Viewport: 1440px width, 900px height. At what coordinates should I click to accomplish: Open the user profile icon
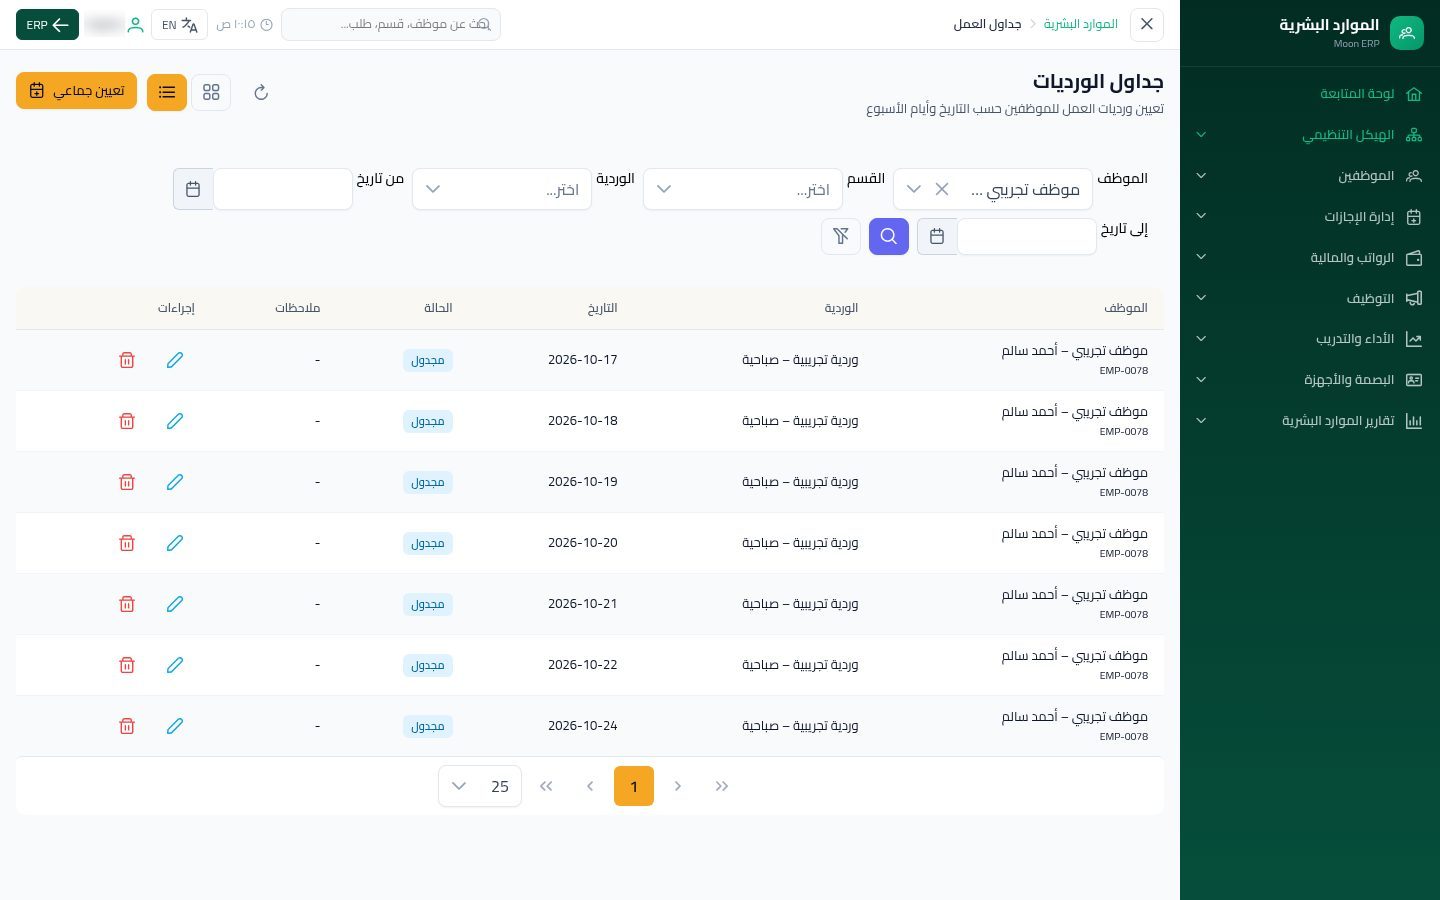click(x=135, y=25)
